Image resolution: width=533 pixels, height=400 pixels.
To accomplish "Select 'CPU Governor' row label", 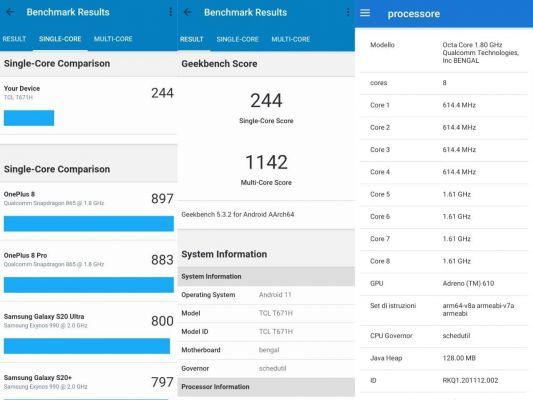I will point(391,335).
